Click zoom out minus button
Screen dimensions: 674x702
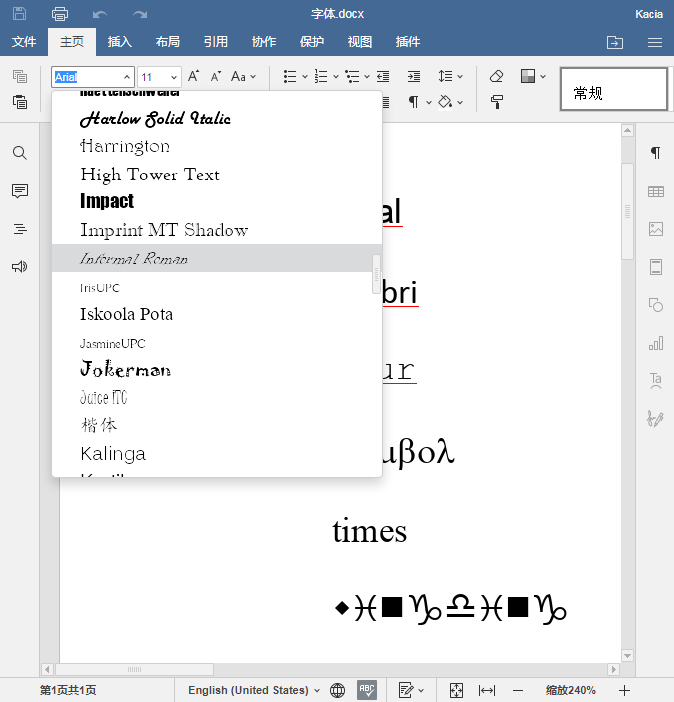pos(518,690)
